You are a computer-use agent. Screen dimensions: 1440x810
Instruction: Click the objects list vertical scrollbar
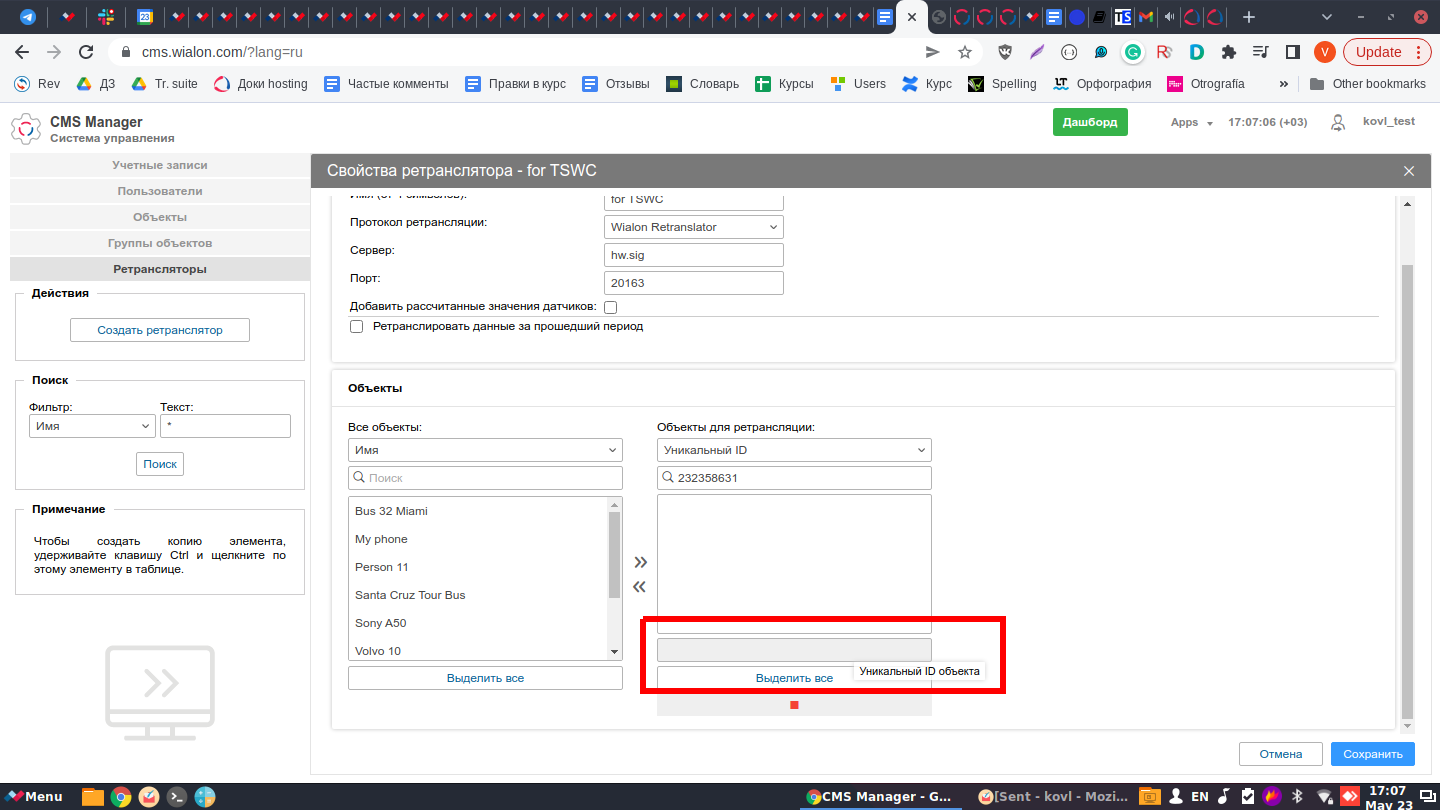coord(614,555)
